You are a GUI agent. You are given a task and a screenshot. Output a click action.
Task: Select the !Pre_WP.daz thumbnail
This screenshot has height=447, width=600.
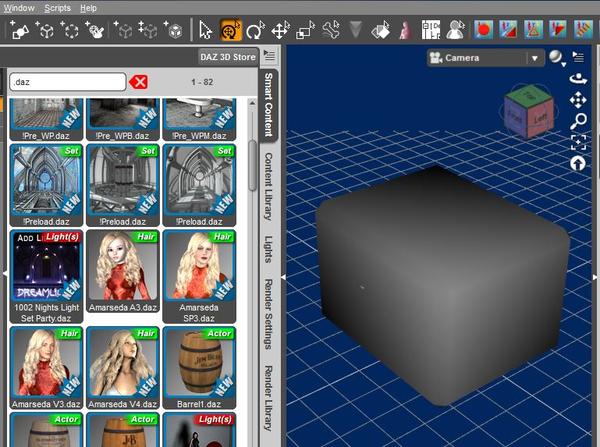(46, 120)
